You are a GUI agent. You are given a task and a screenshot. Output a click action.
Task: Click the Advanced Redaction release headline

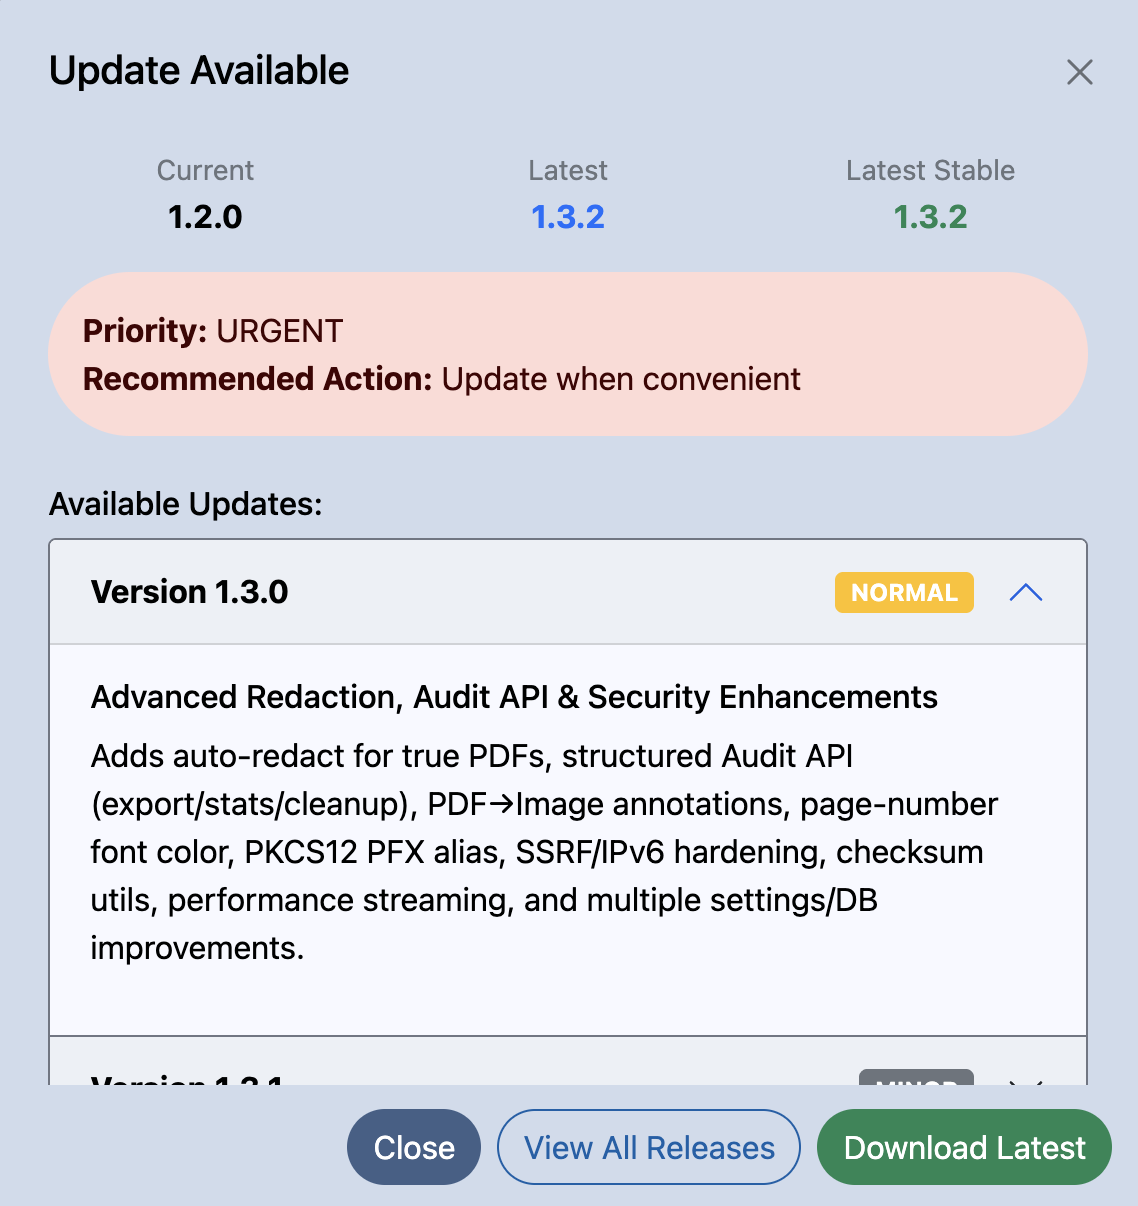514,697
